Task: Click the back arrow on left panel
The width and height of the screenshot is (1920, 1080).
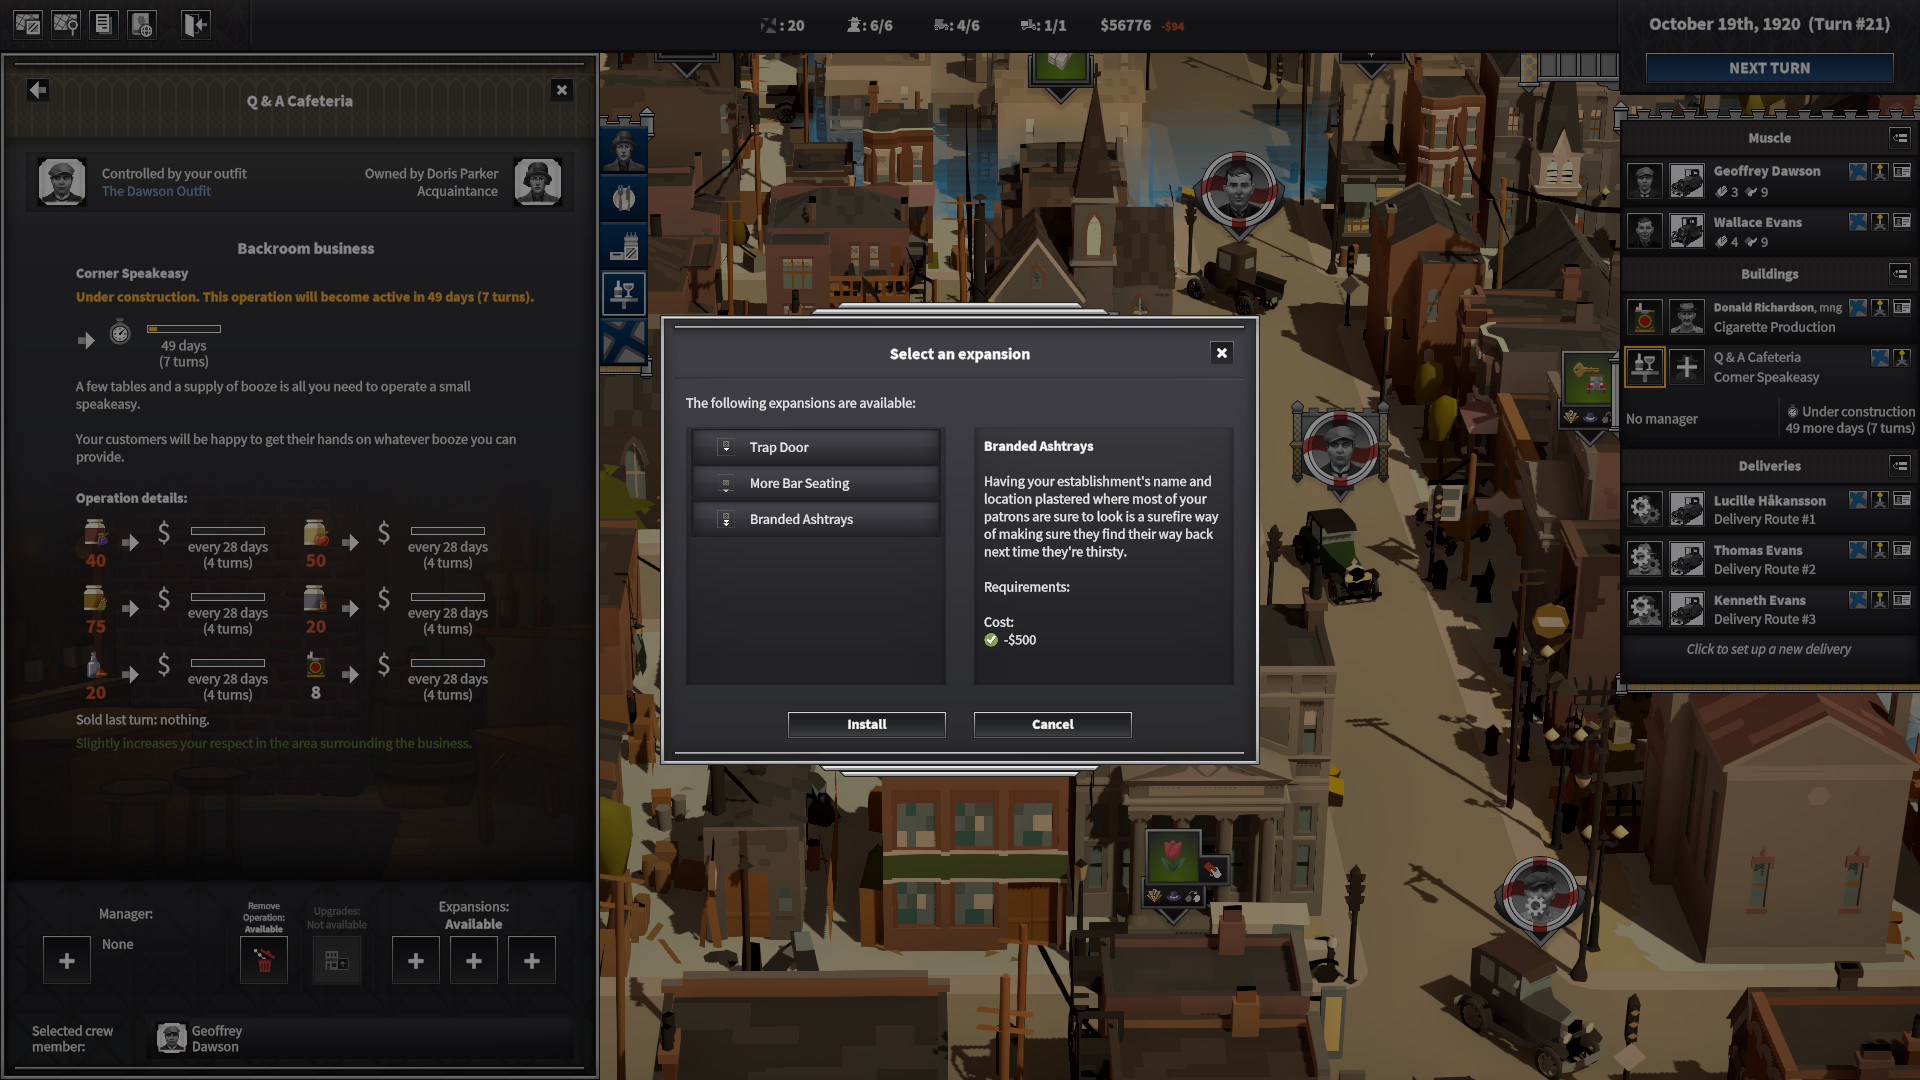Action: pos(38,90)
